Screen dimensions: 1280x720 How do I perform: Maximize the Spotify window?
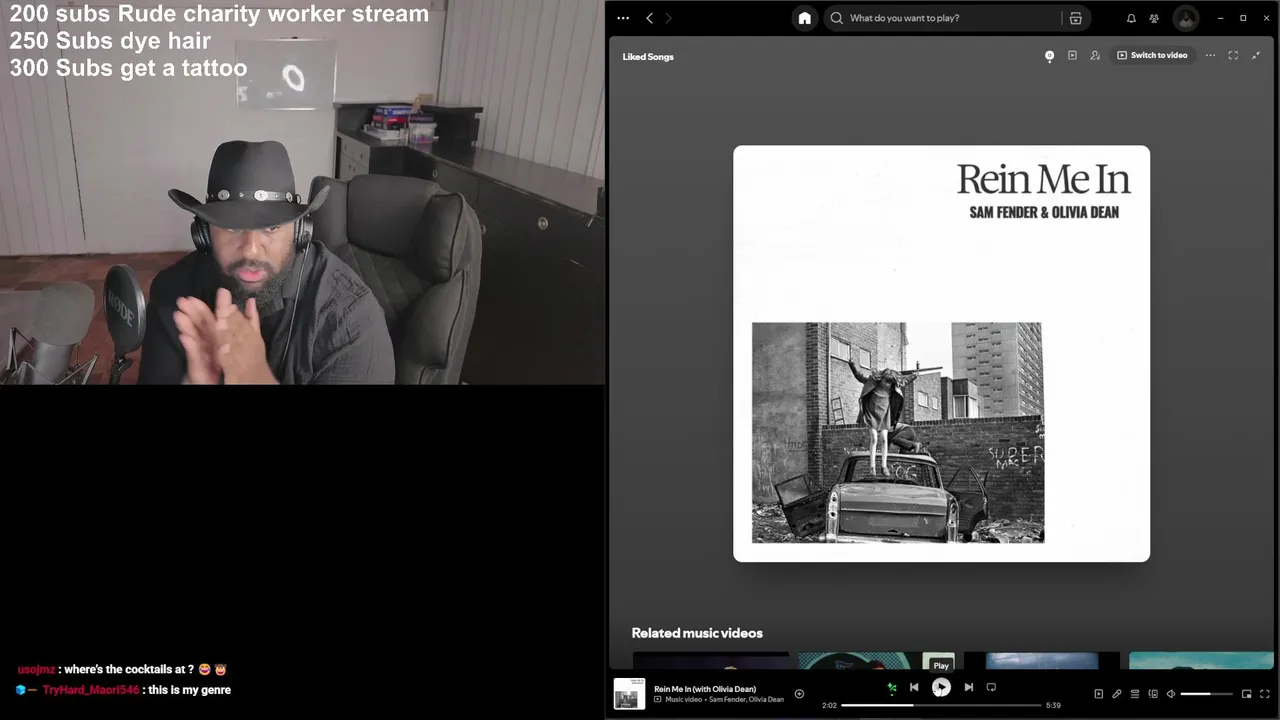click(1243, 18)
